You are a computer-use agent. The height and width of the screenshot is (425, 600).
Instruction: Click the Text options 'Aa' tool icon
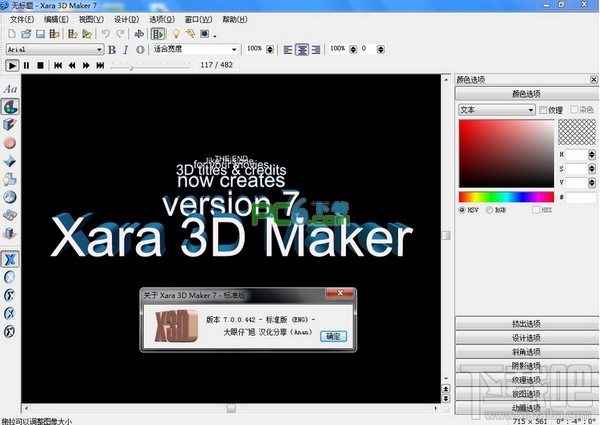click(10, 88)
